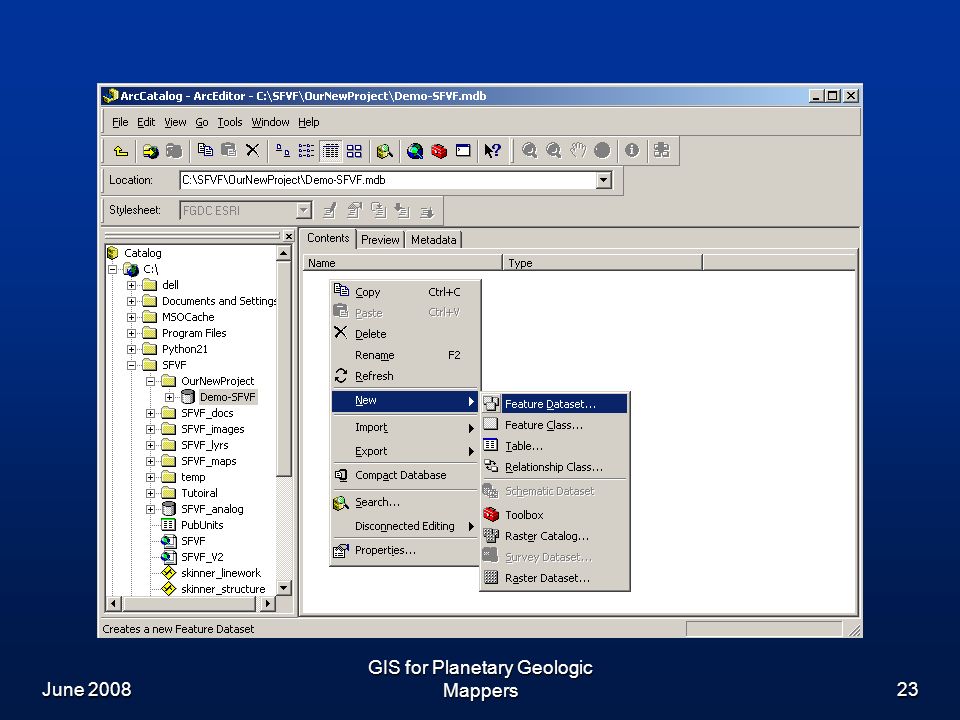The height and width of the screenshot is (720, 960).
Task: Select Copy in the context menu
Action: [x=405, y=292]
